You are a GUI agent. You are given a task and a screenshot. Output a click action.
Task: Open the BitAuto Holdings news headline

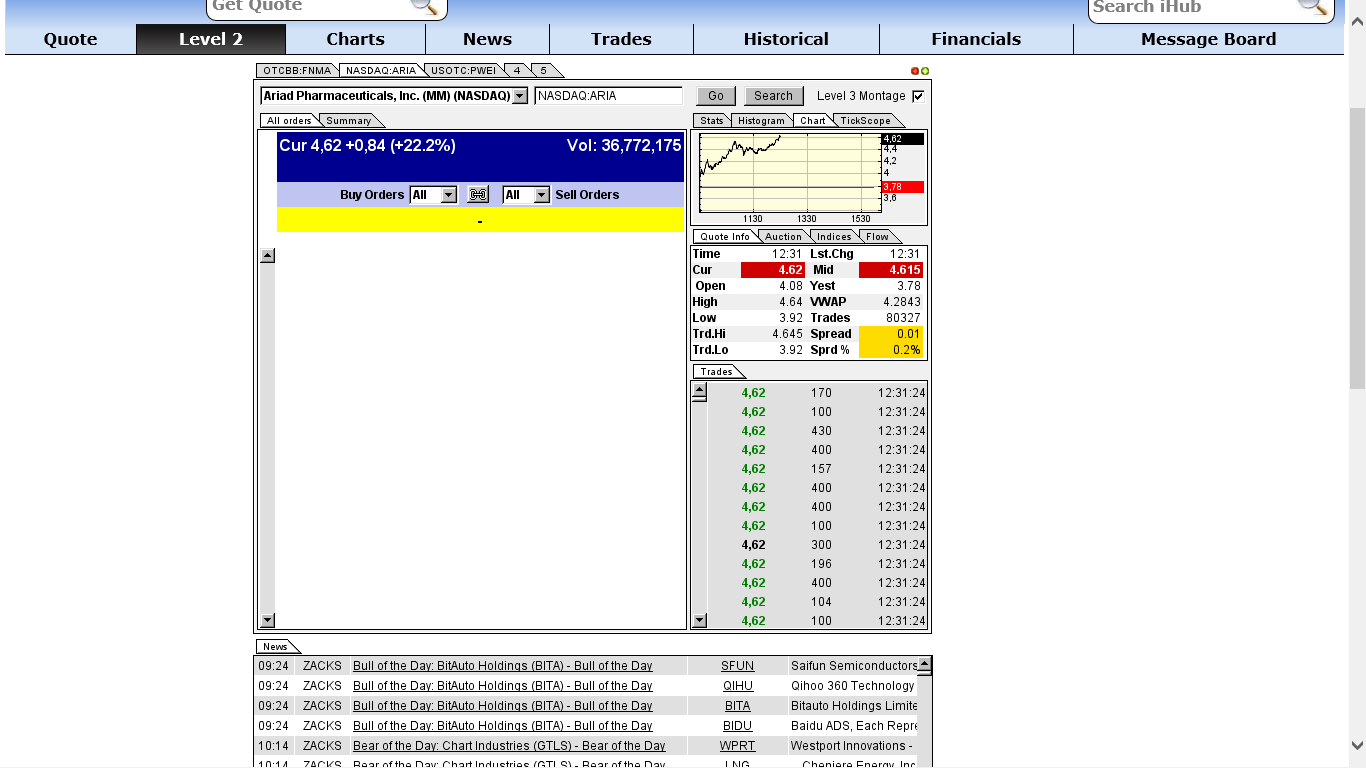[x=502, y=665]
